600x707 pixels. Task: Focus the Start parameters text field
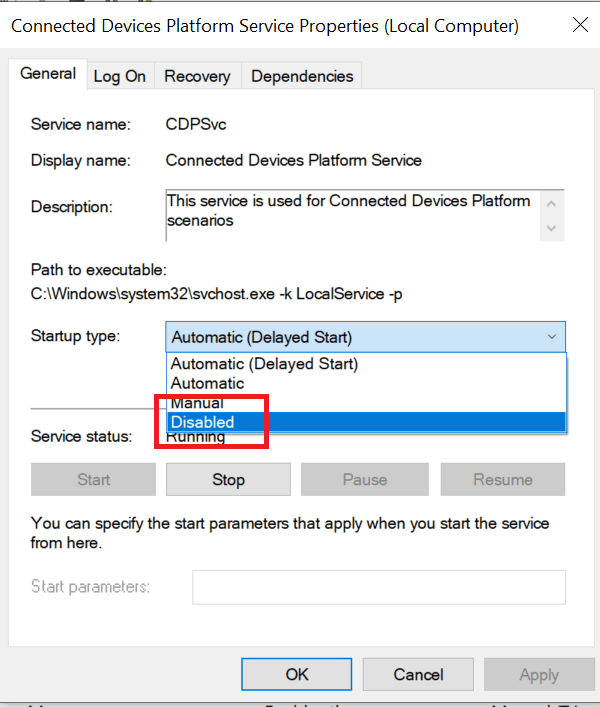379,587
